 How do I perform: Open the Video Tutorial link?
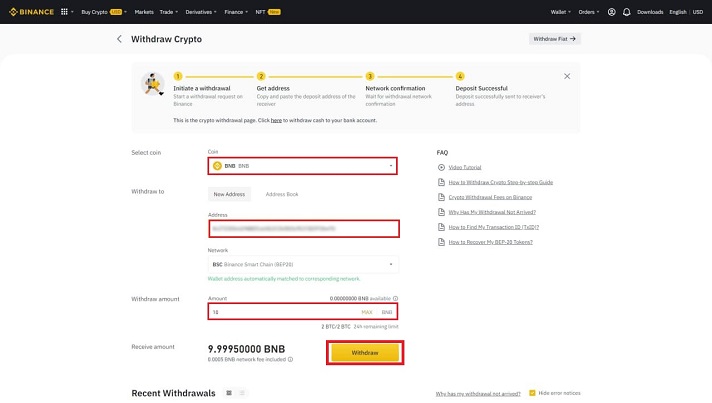tap(465, 167)
